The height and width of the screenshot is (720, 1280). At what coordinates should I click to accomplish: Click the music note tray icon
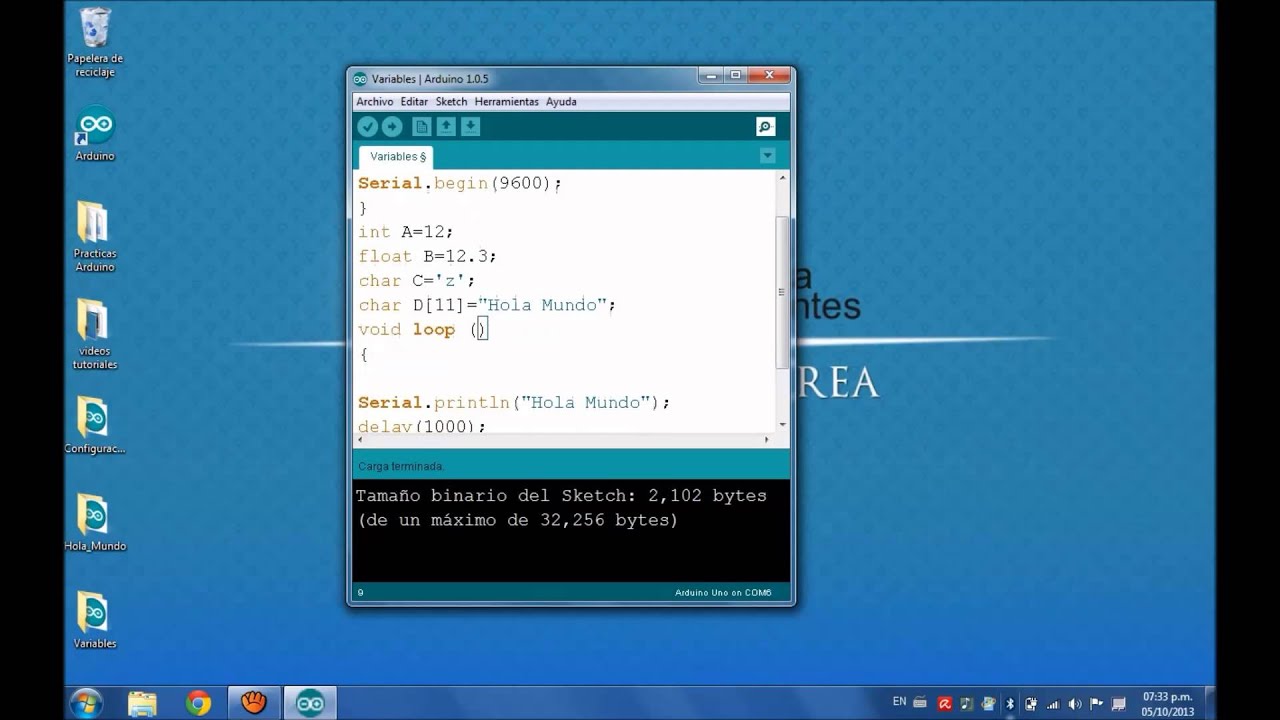(x=966, y=703)
